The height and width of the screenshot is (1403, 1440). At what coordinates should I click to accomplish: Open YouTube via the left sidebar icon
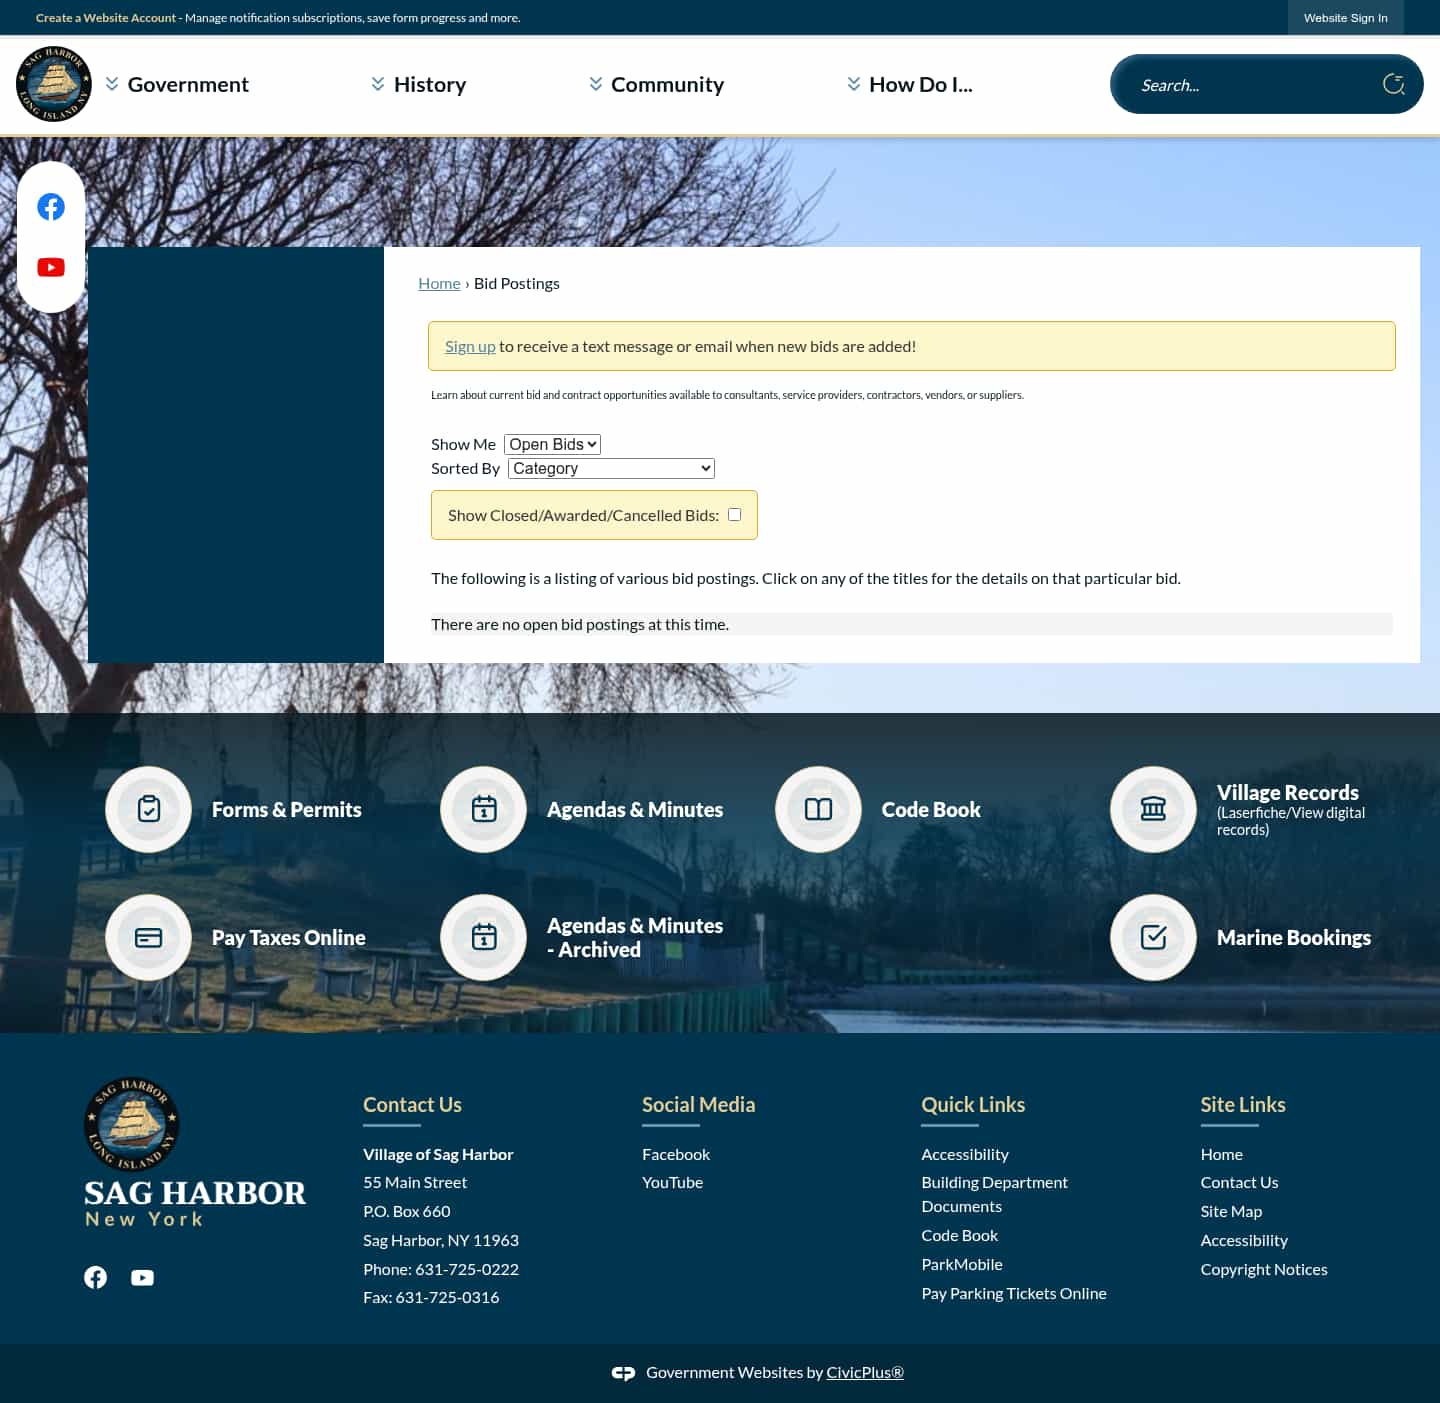click(51, 267)
